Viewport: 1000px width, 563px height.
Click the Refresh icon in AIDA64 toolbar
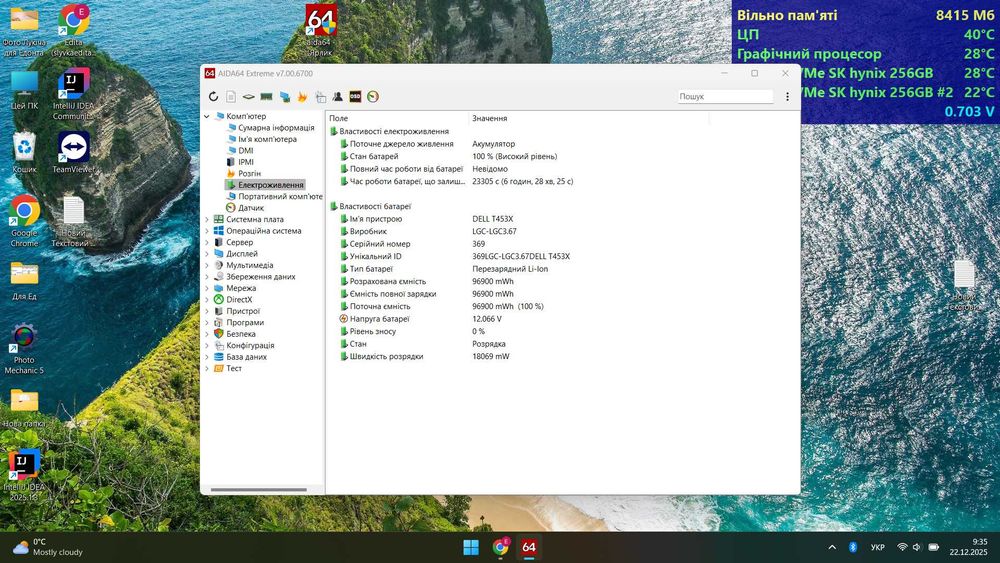click(x=213, y=97)
